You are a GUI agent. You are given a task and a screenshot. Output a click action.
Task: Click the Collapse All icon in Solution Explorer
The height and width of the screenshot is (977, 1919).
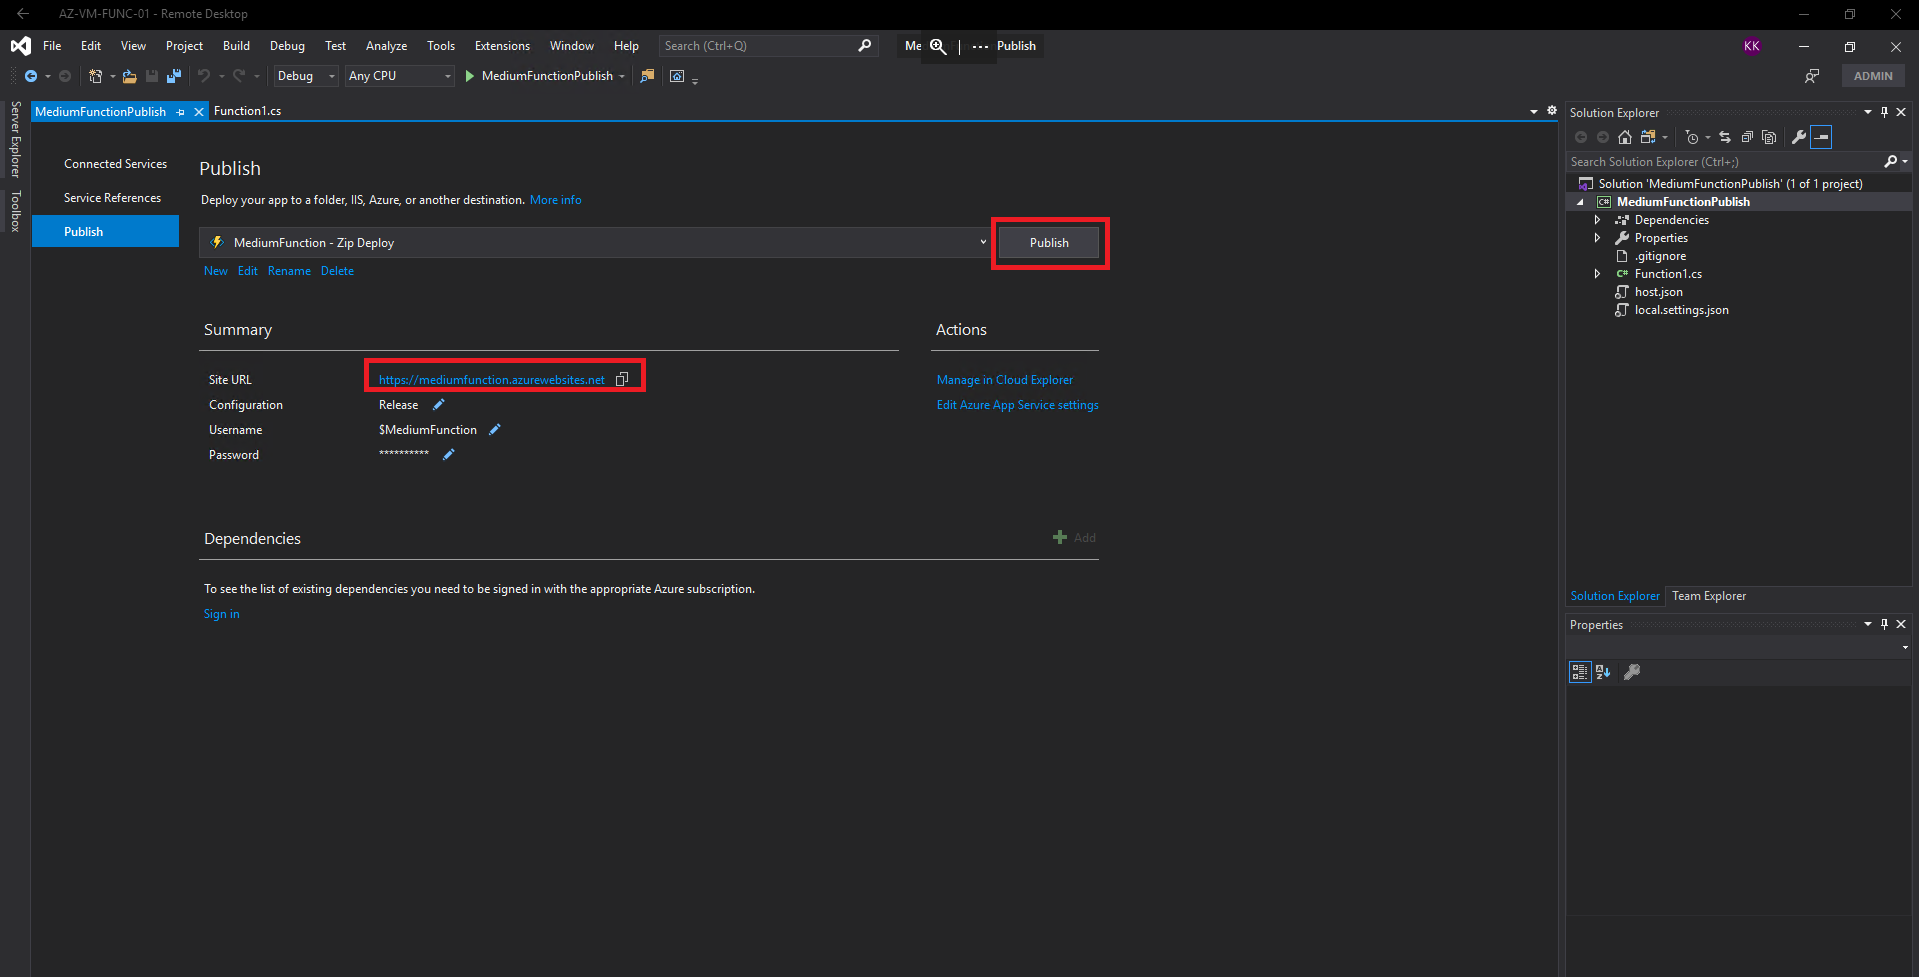click(1747, 137)
